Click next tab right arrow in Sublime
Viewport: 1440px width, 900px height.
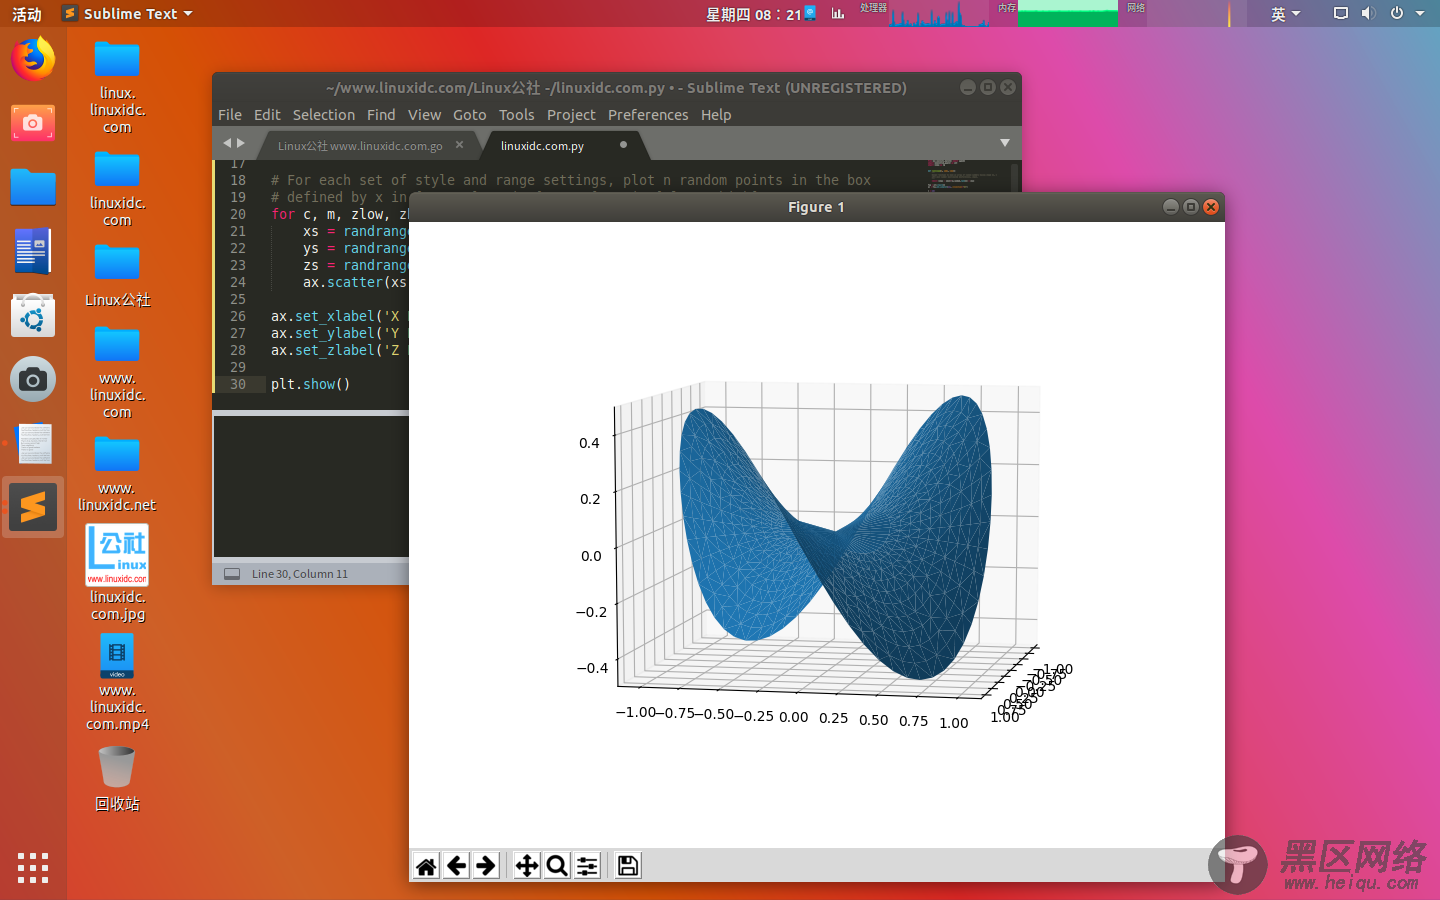[x=241, y=143]
